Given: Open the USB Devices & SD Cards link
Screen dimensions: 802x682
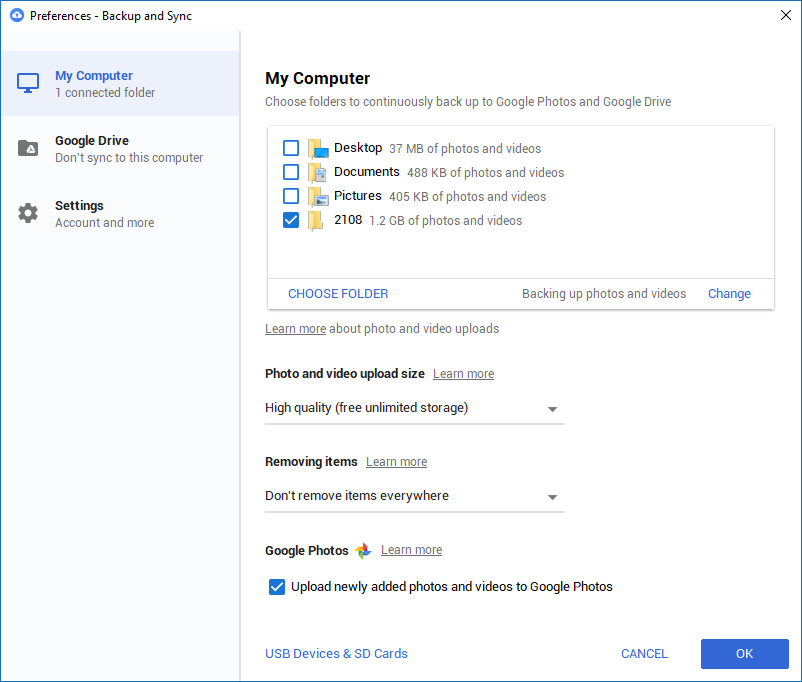Looking at the screenshot, I should (336, 654).
